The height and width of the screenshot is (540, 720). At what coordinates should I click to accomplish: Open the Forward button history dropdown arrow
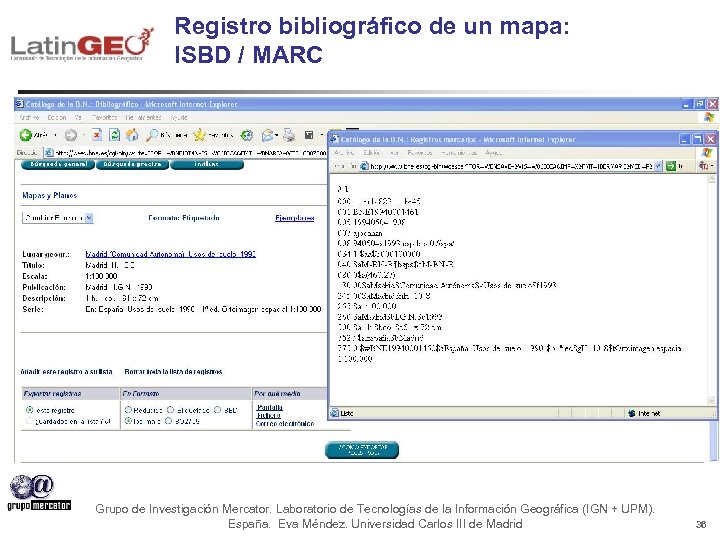(84, 135)
